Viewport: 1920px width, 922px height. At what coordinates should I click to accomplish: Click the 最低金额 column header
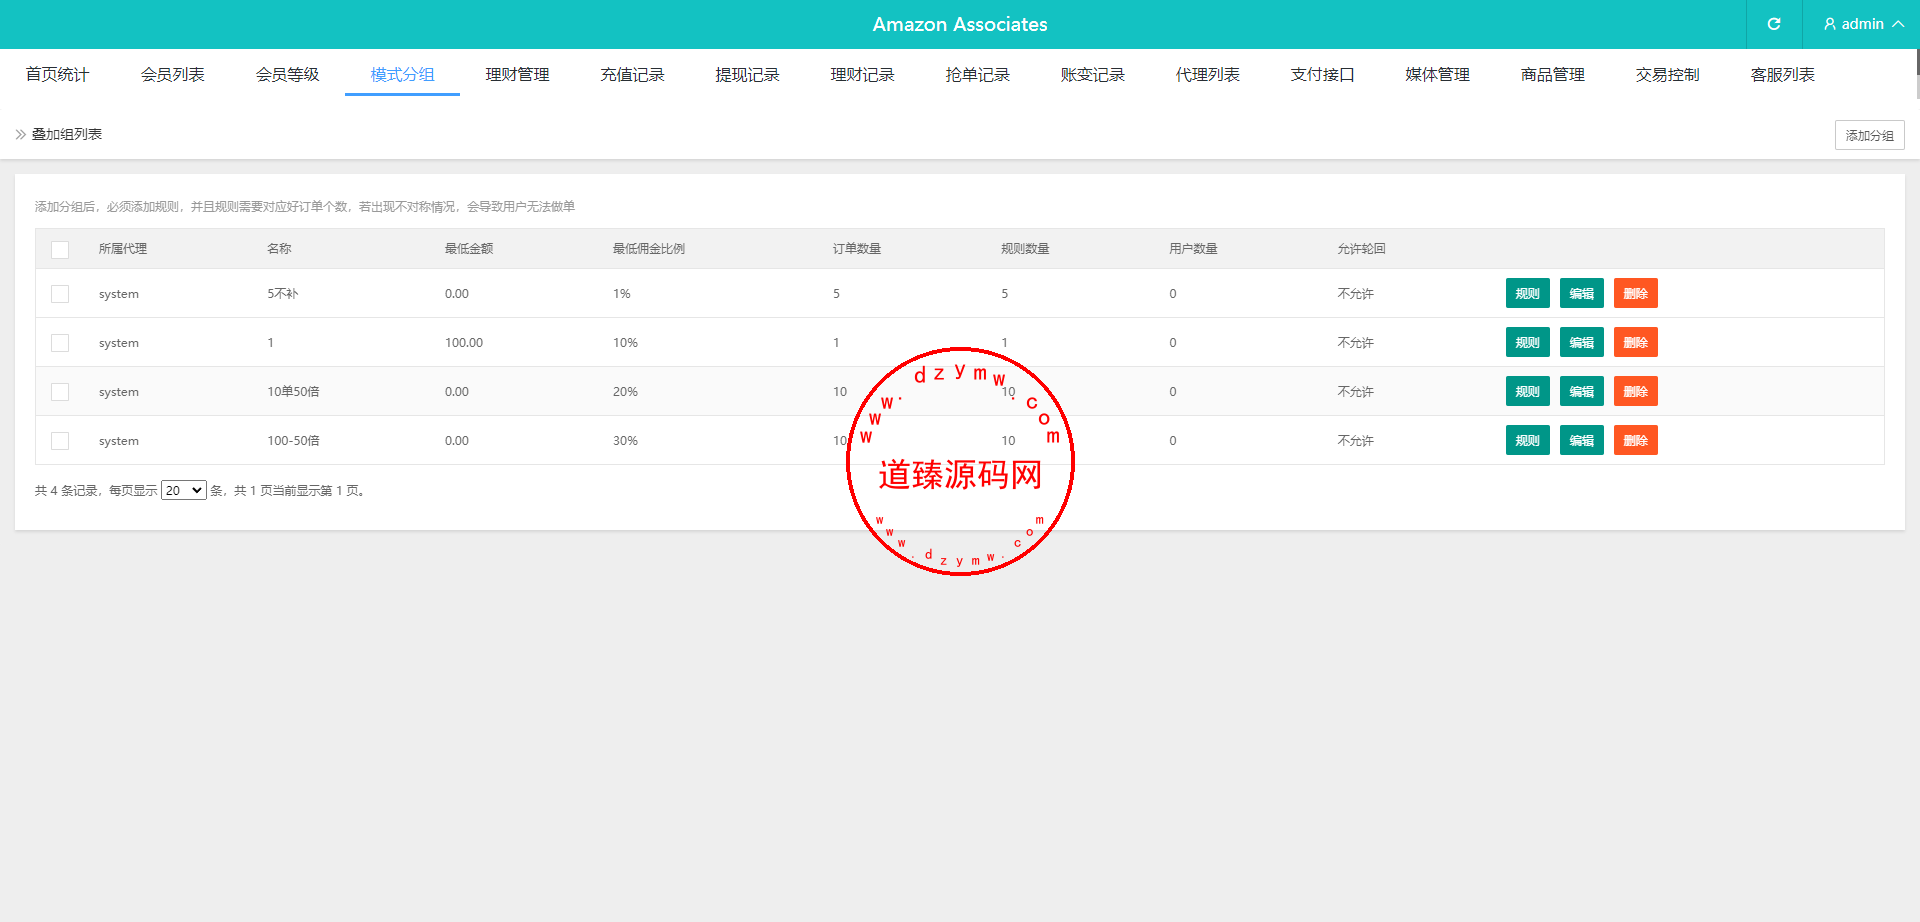point(469,249)
